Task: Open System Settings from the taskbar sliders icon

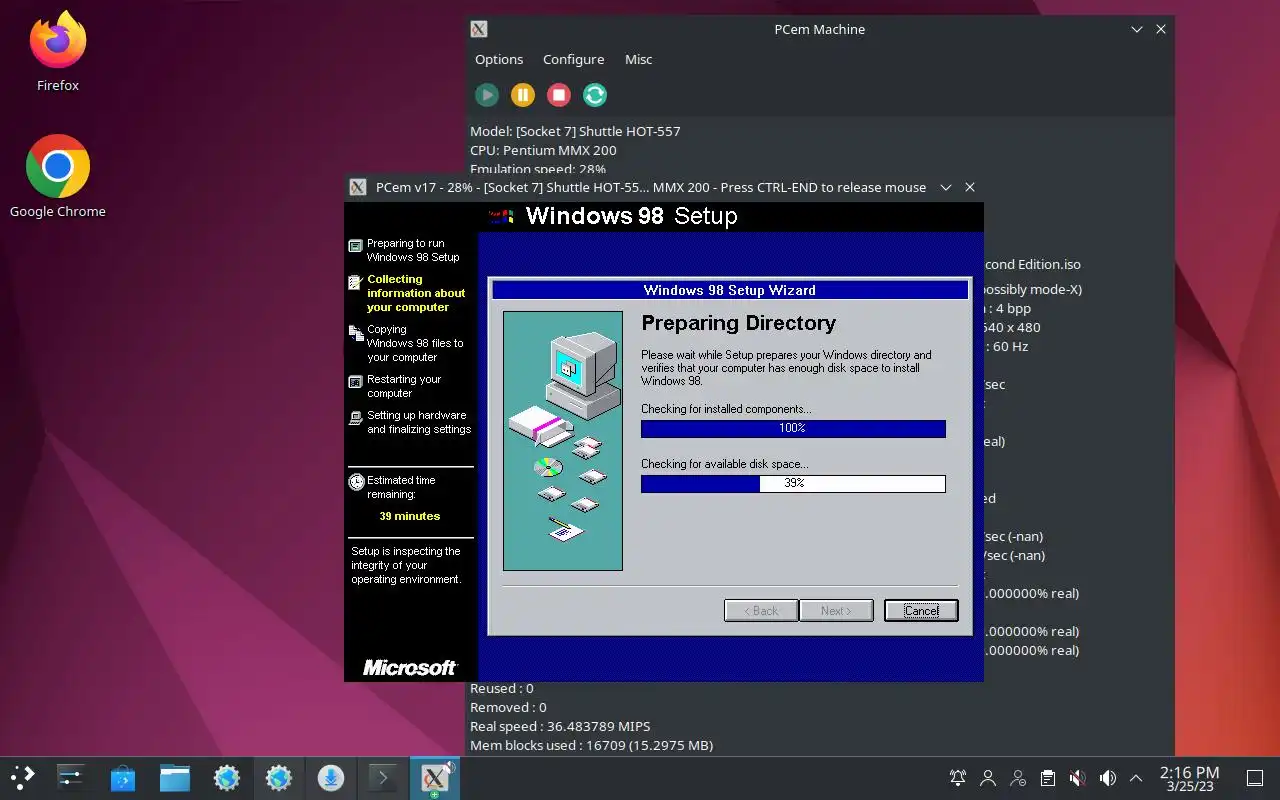Action: 71,777
